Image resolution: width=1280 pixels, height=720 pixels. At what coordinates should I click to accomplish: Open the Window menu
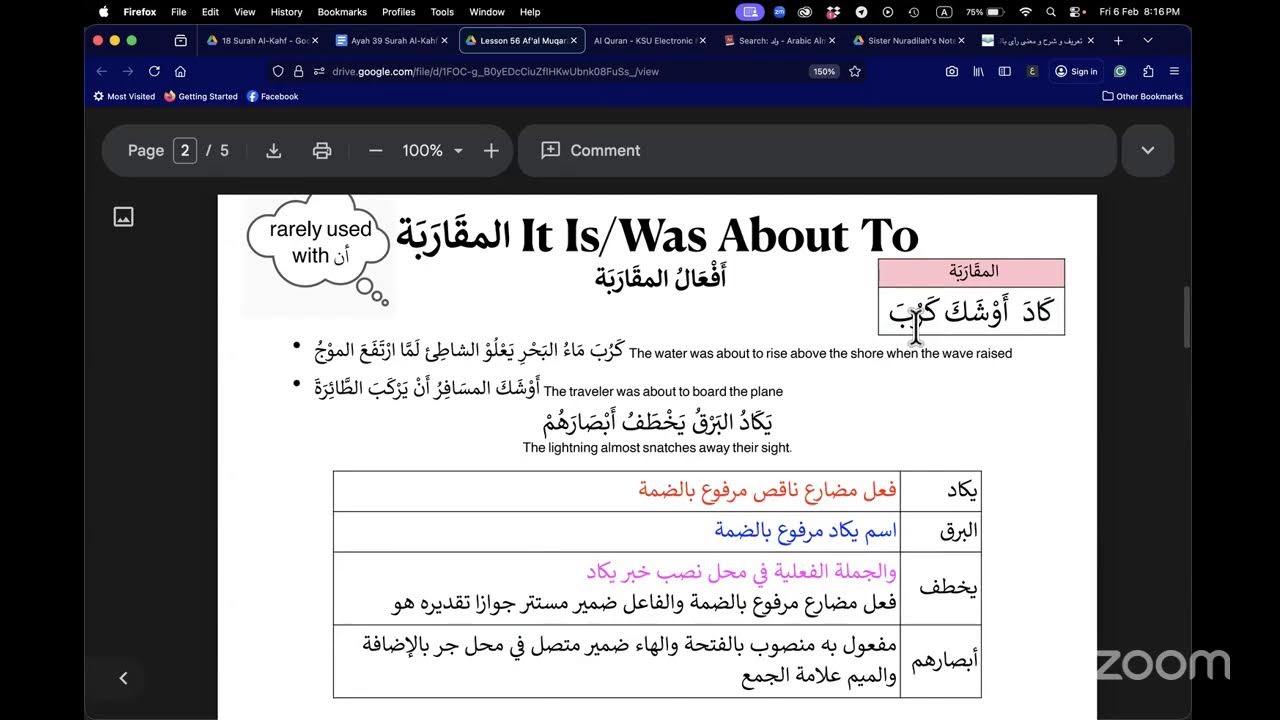click(487, 12)
